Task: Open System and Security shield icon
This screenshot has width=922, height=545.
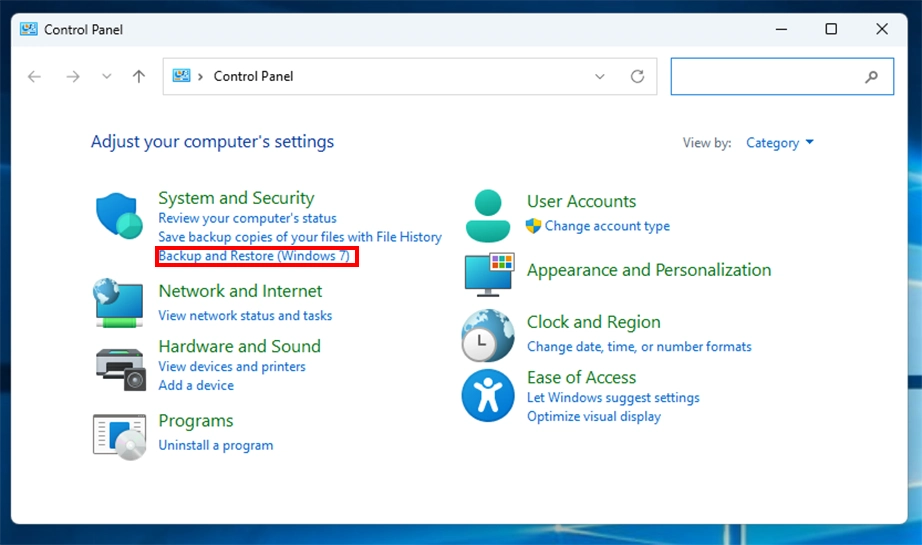Action: [x=119, y=216]
